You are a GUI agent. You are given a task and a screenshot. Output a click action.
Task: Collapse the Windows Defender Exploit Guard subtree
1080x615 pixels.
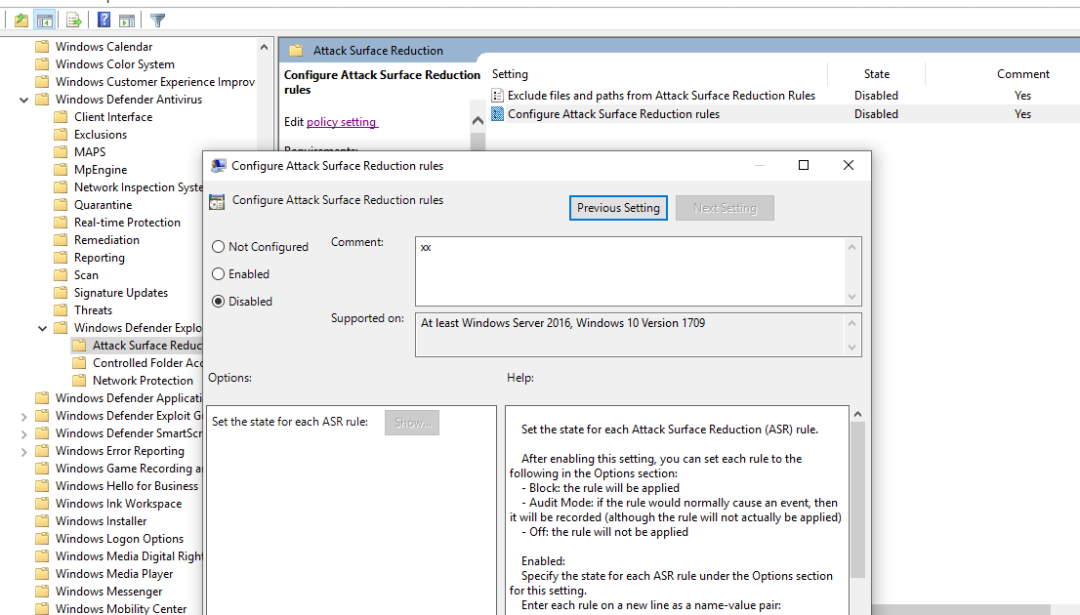tap(43, 329)
